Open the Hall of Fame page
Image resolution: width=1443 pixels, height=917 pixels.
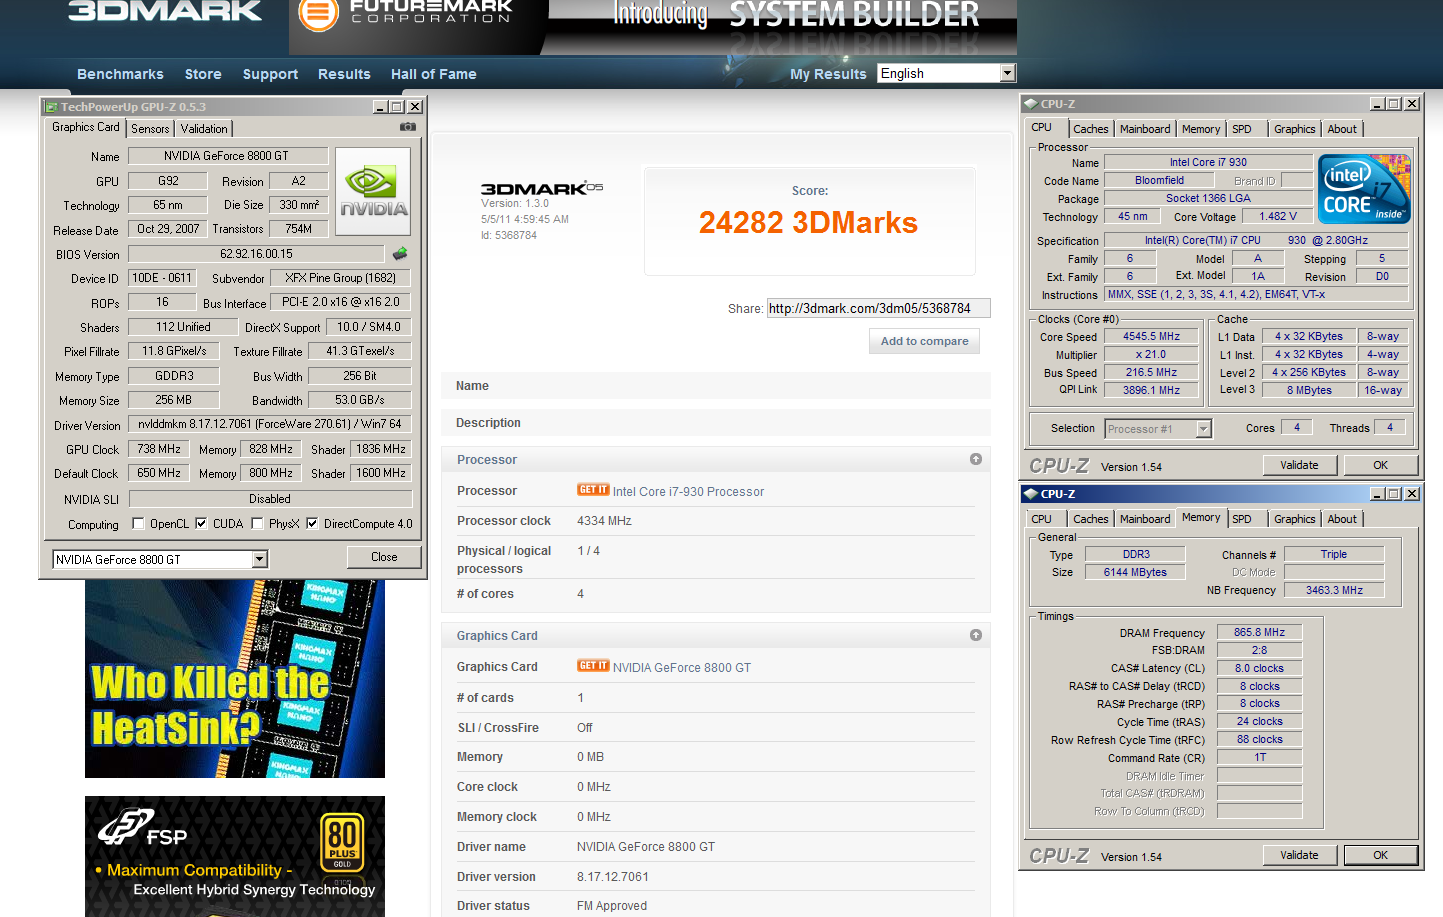[x=433, y=74]
